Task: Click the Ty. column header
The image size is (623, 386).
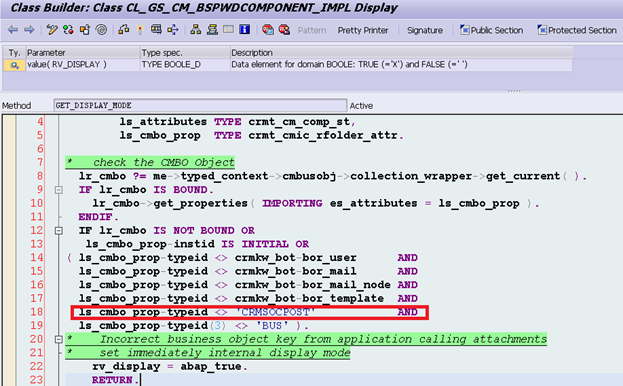Action: click(14, 52)
